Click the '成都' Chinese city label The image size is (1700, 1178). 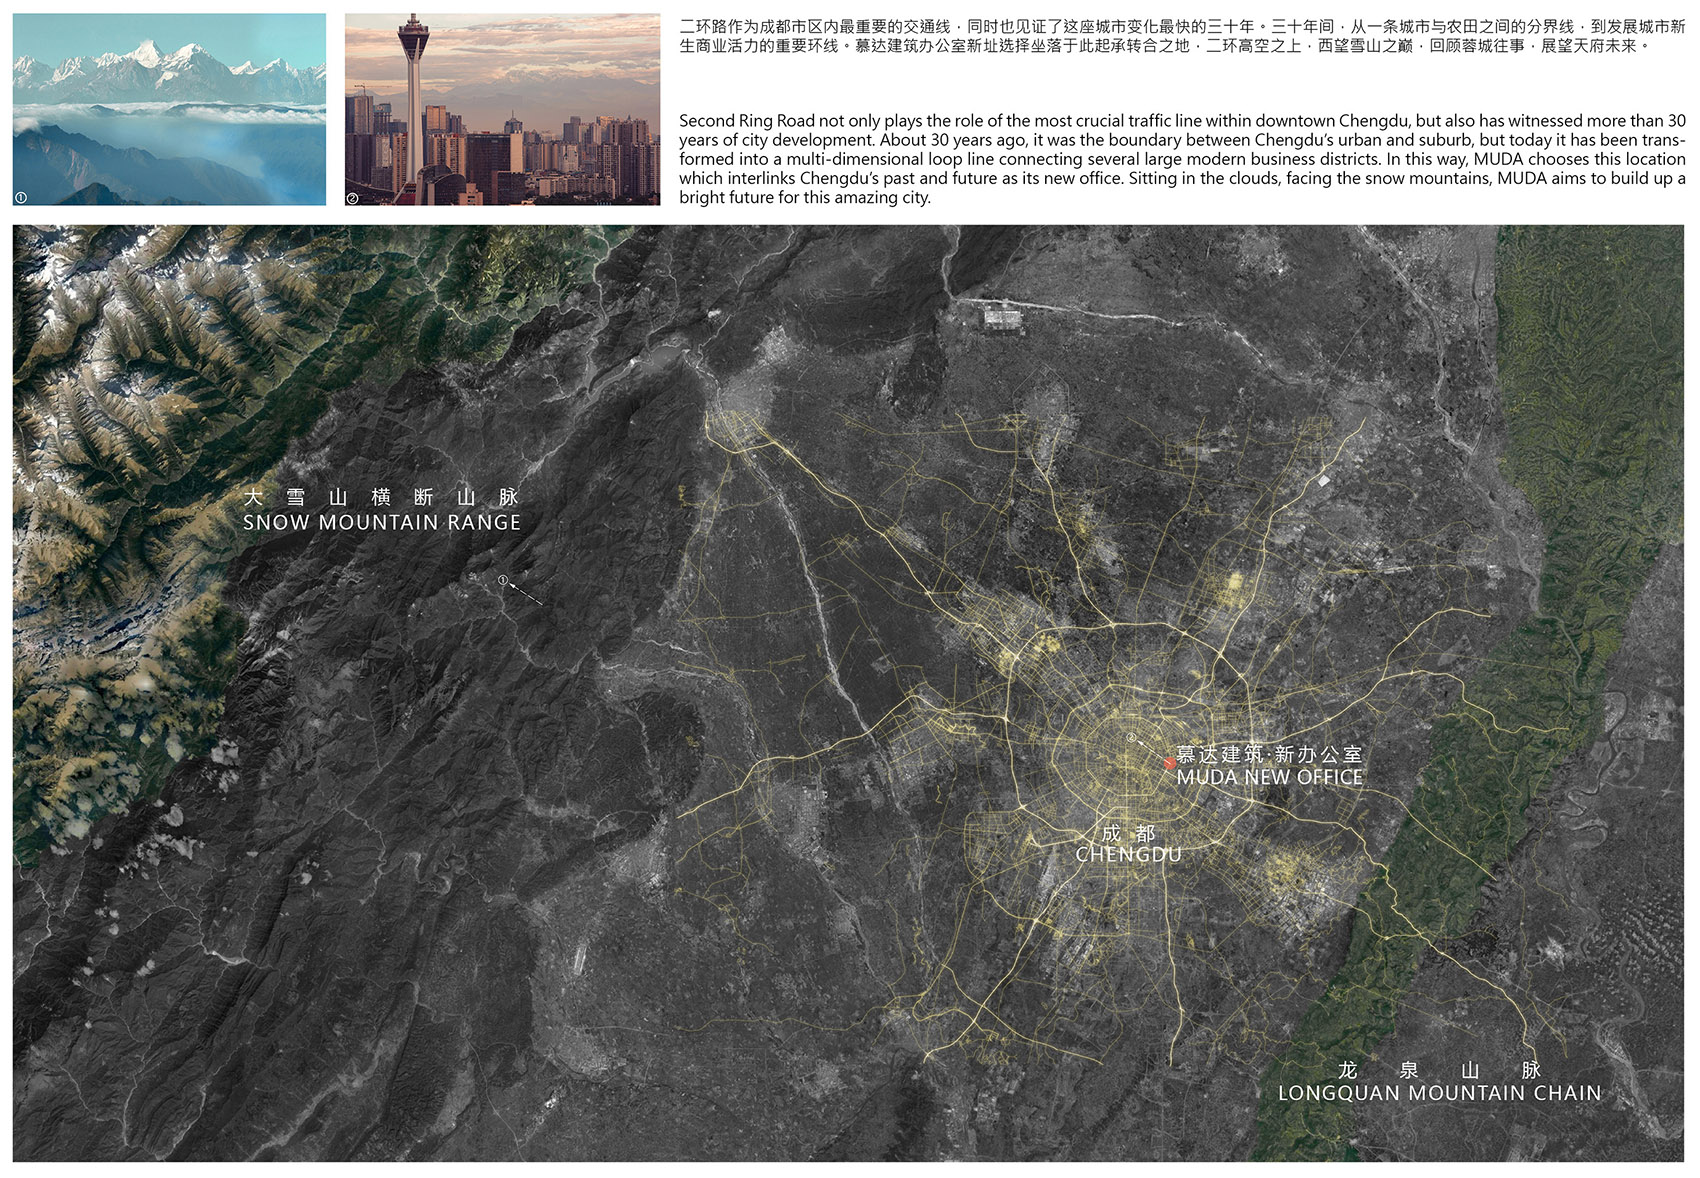(1128, 833)
